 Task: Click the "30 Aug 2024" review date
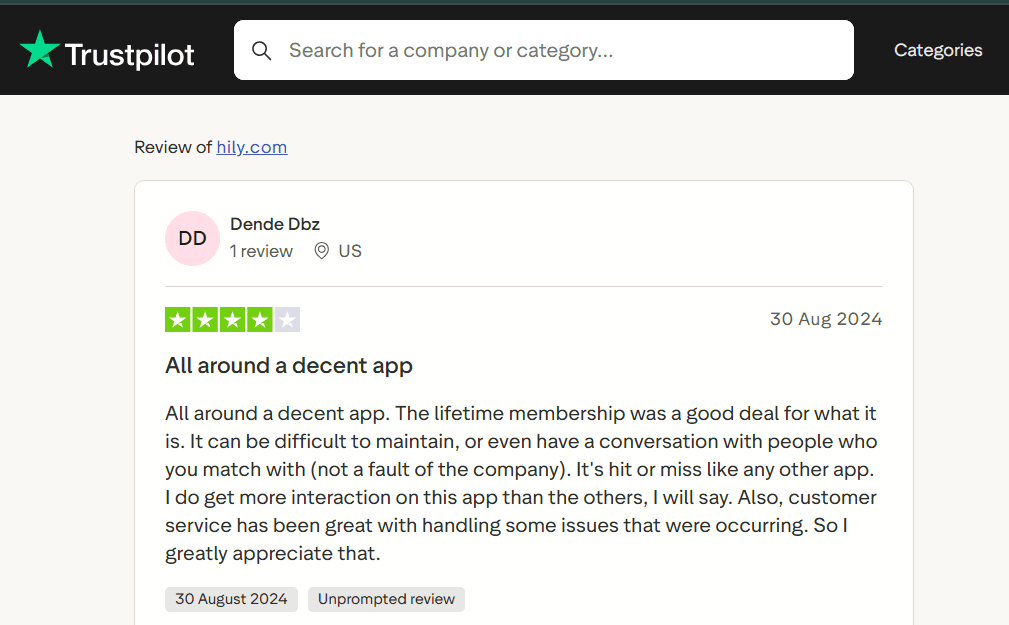[825, 319]
